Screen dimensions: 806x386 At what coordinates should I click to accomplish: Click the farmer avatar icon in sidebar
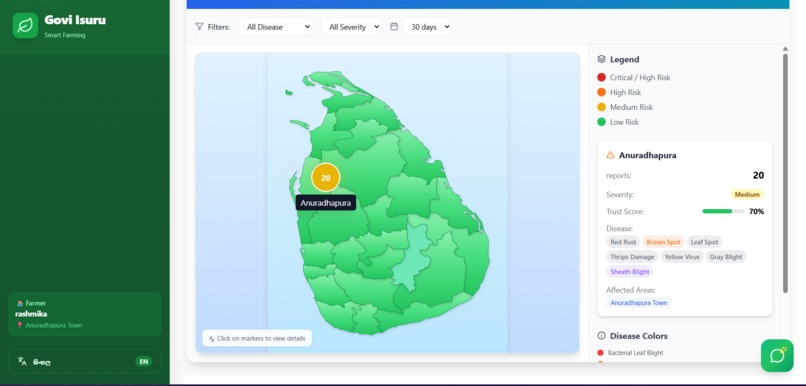click(20, 303)
